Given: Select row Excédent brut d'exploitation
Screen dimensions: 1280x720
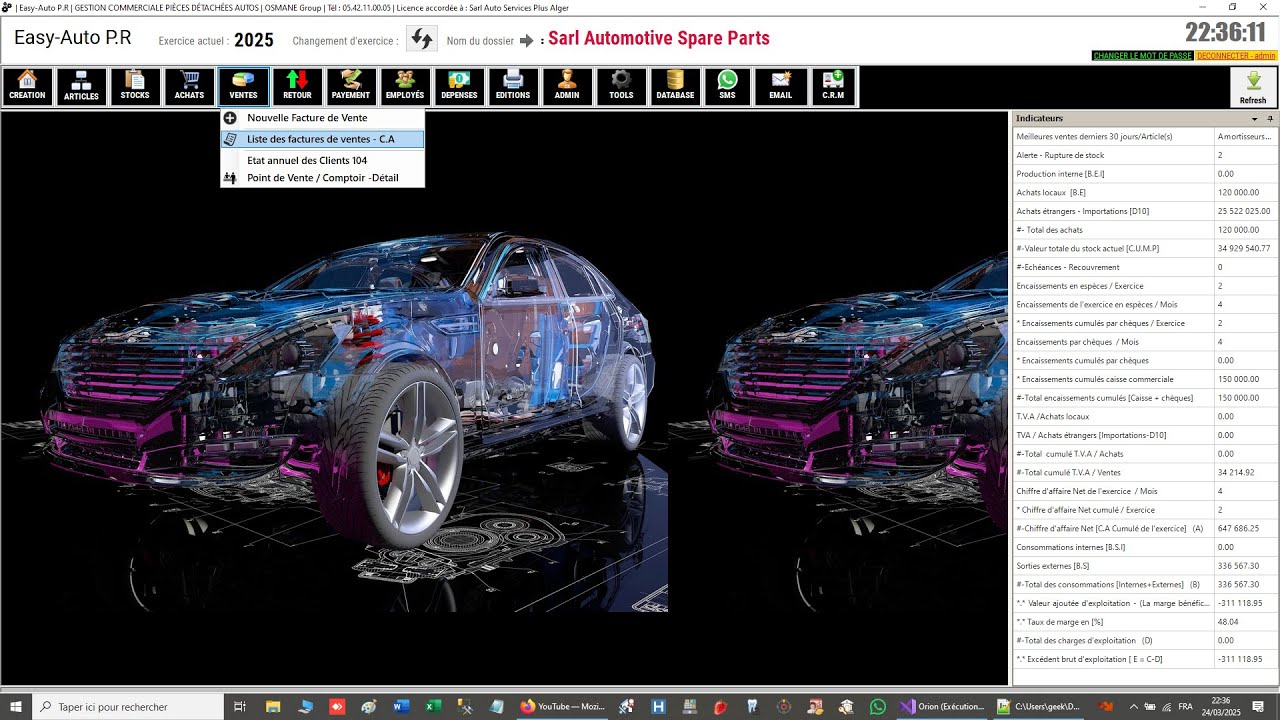Looking at the screenshot, I should (1145, 659).
